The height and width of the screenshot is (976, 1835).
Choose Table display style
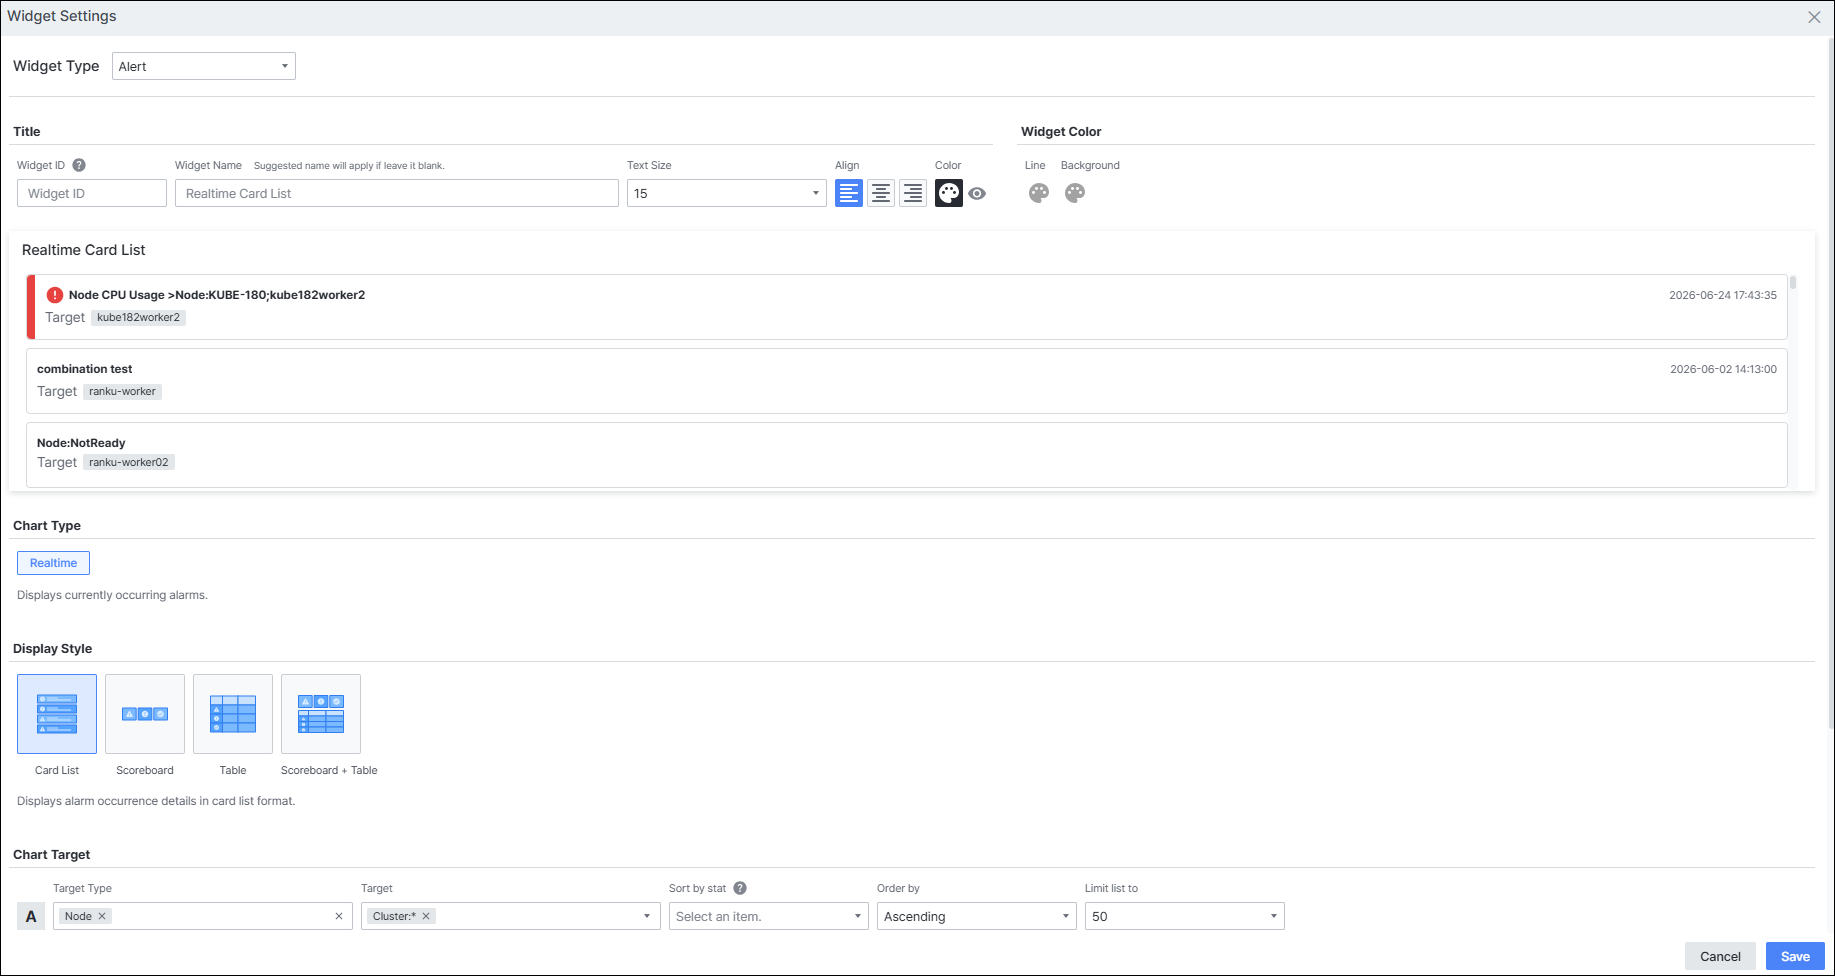point(233,714)
